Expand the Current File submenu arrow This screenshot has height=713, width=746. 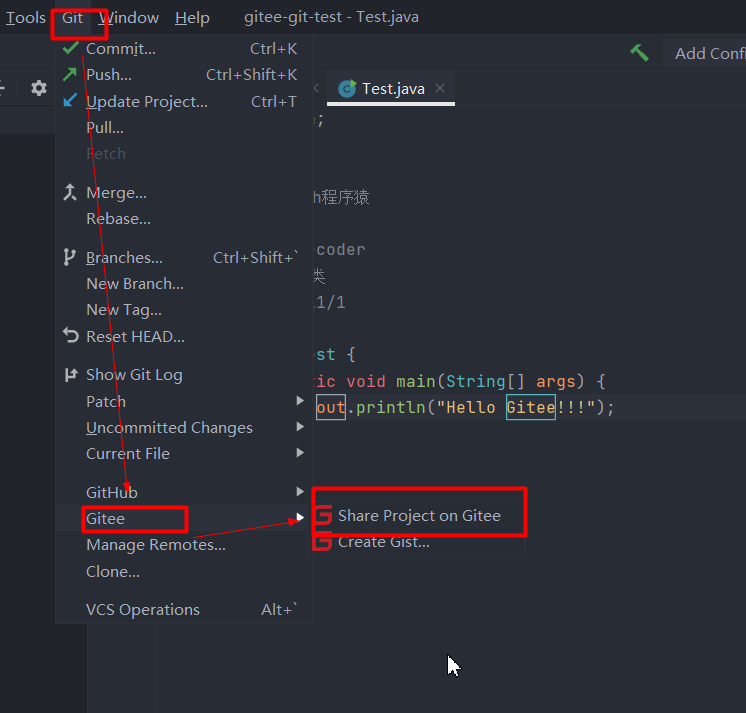pyautogui.click(x=300, y=453)
